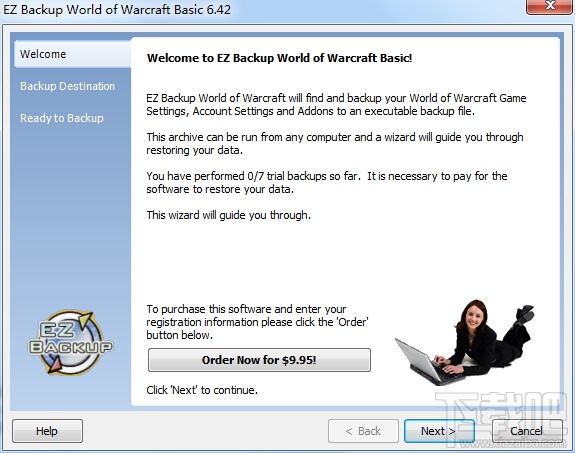Click the Welcome to EZ Backup heading
575x453 pixels.
pyautogui.click(x=279, y=58)
